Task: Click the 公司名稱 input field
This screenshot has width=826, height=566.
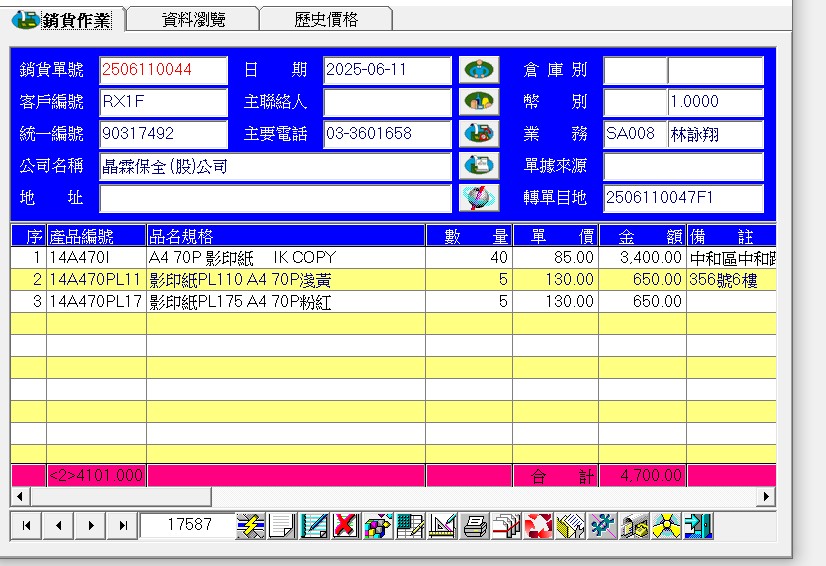Action: pyautogui.click(x=275, y=167)
